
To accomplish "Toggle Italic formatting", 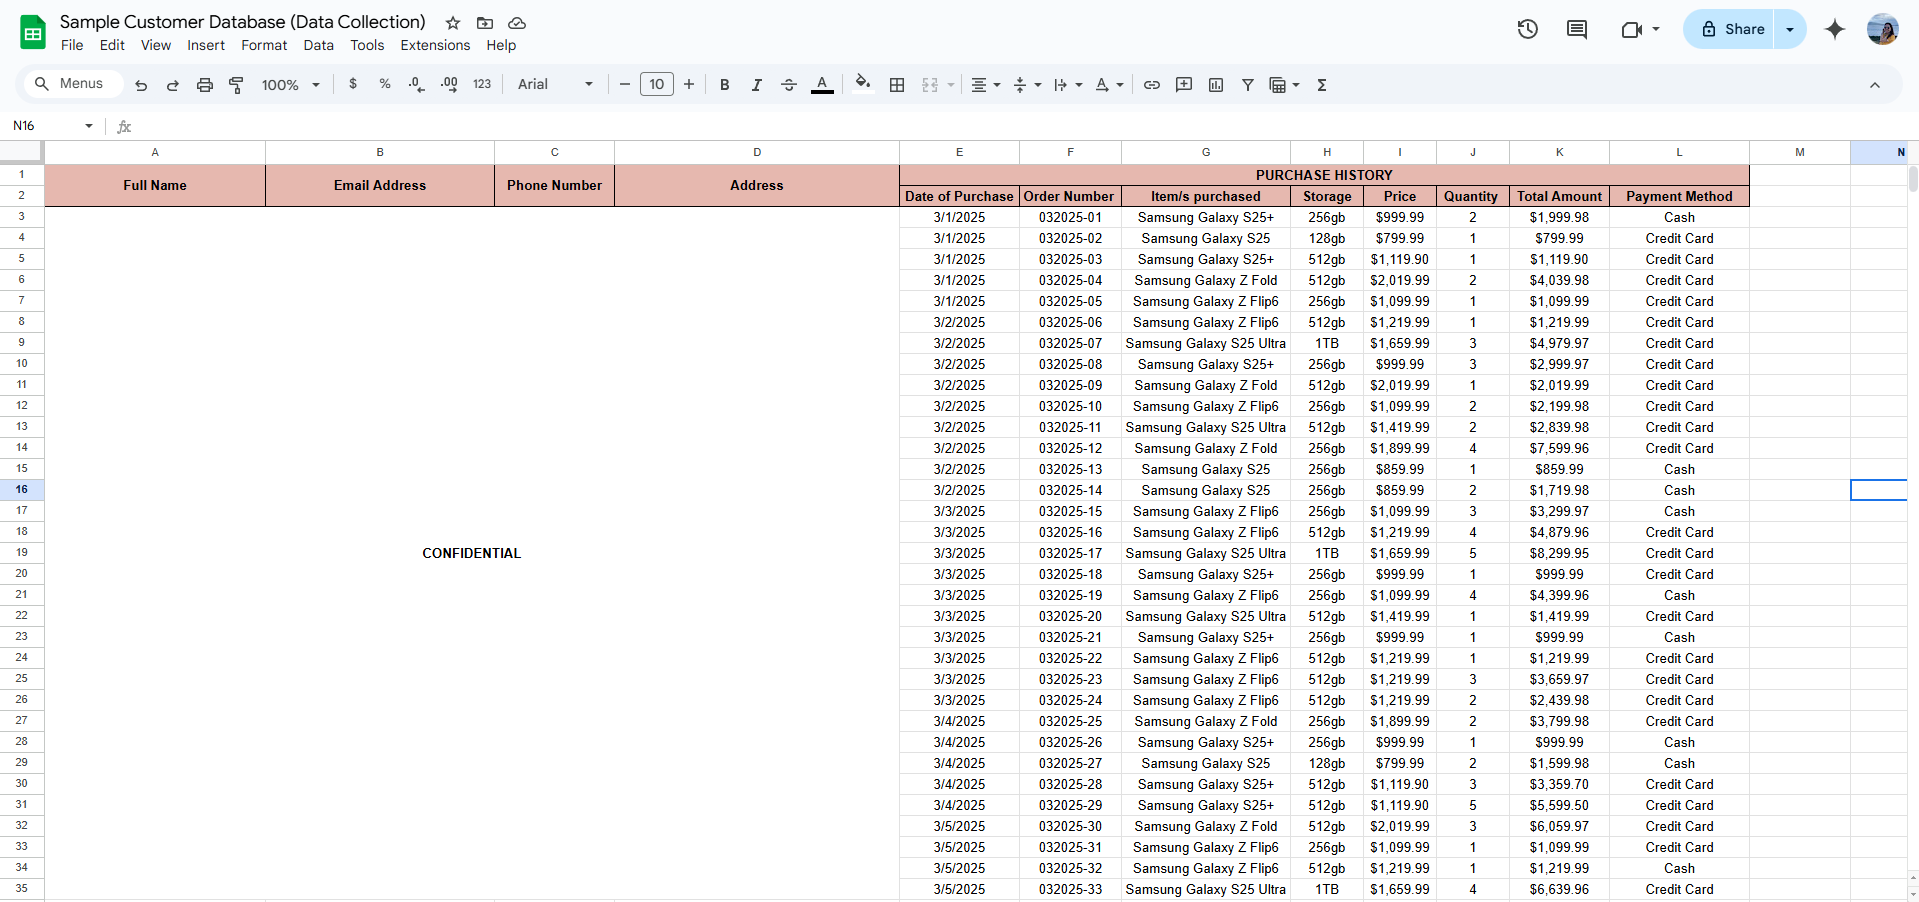I will 757,85.
